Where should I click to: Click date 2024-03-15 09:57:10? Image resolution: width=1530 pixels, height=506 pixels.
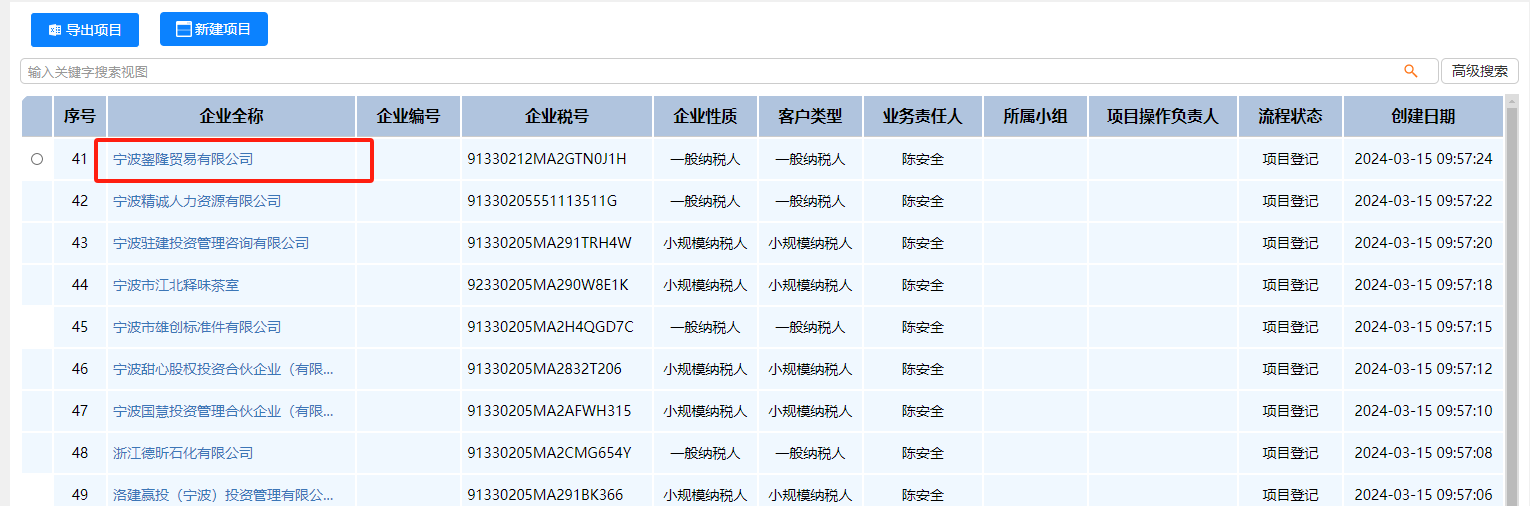tap(1423, 411)
